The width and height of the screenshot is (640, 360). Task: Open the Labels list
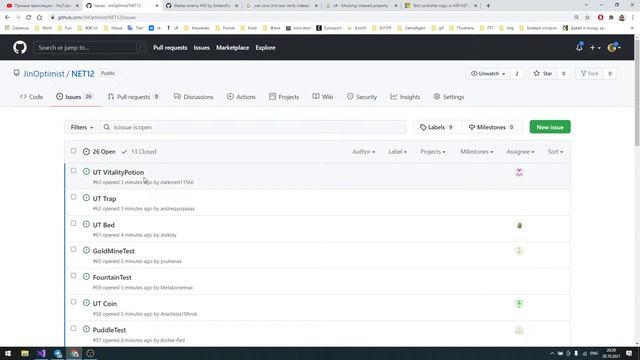[436, 127]
